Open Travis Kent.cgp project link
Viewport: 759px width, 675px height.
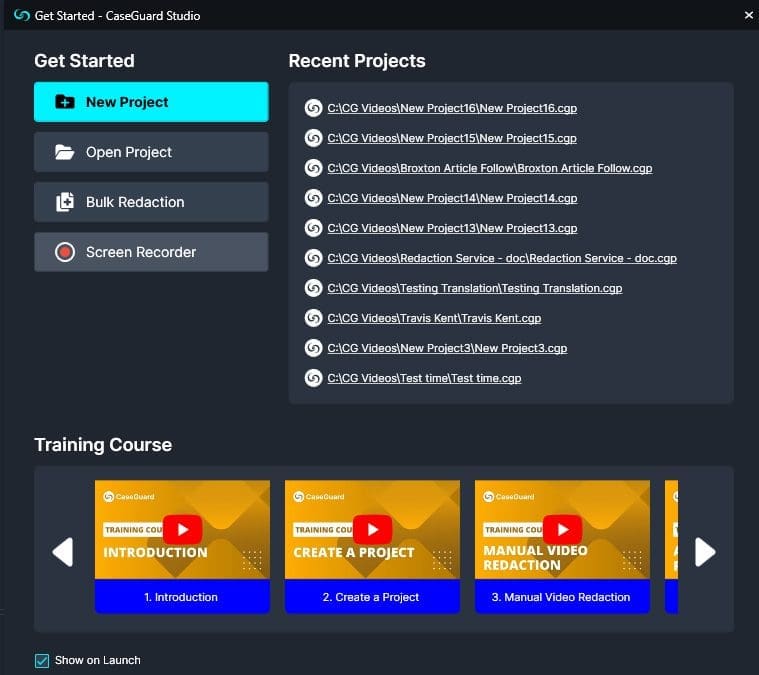[x=434, y=318]
